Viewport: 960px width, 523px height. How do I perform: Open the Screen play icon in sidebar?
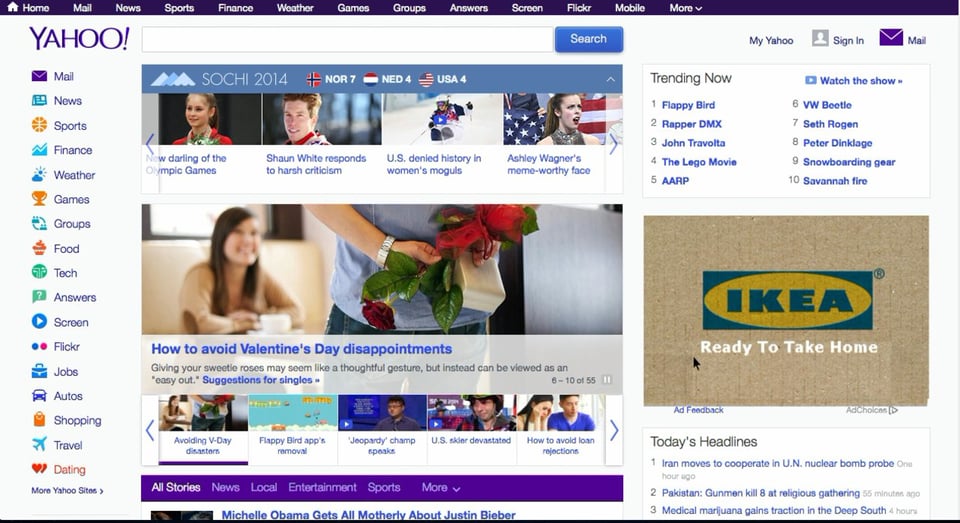tap(39, 322)
